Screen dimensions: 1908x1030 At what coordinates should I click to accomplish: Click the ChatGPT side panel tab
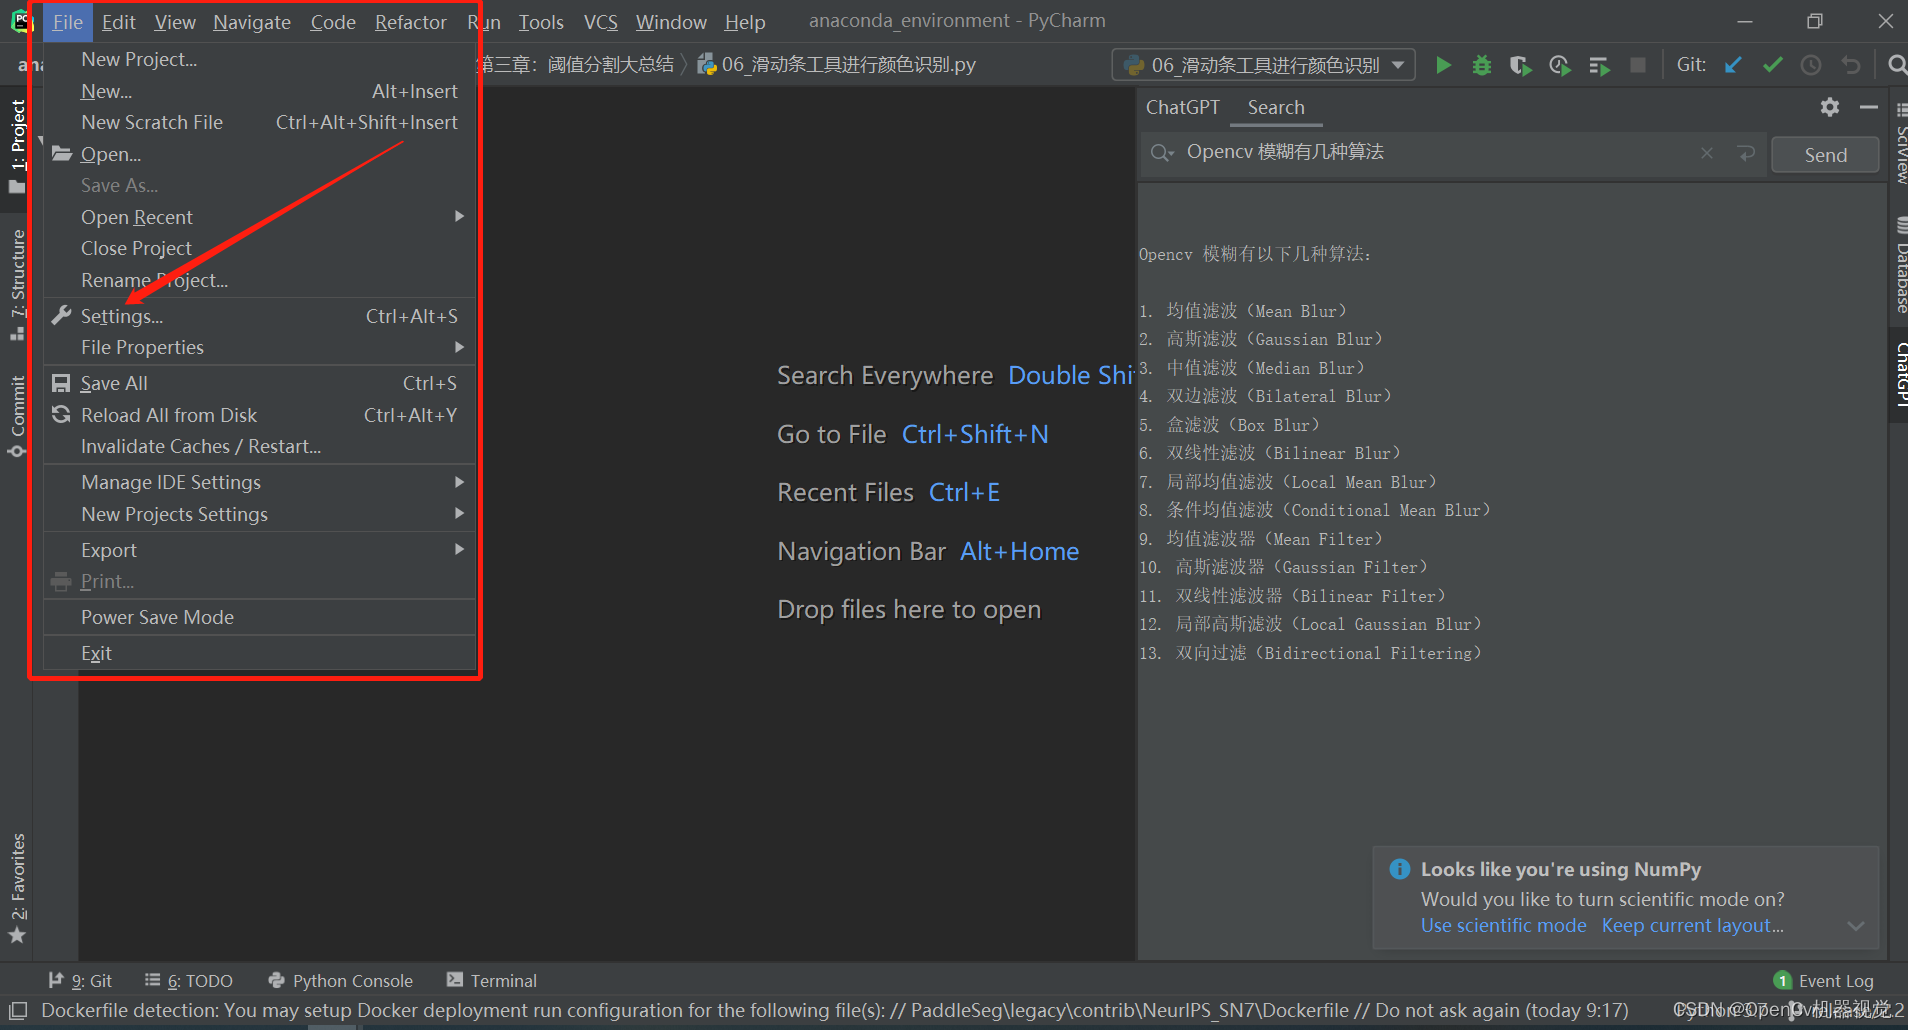point(1899,374)
